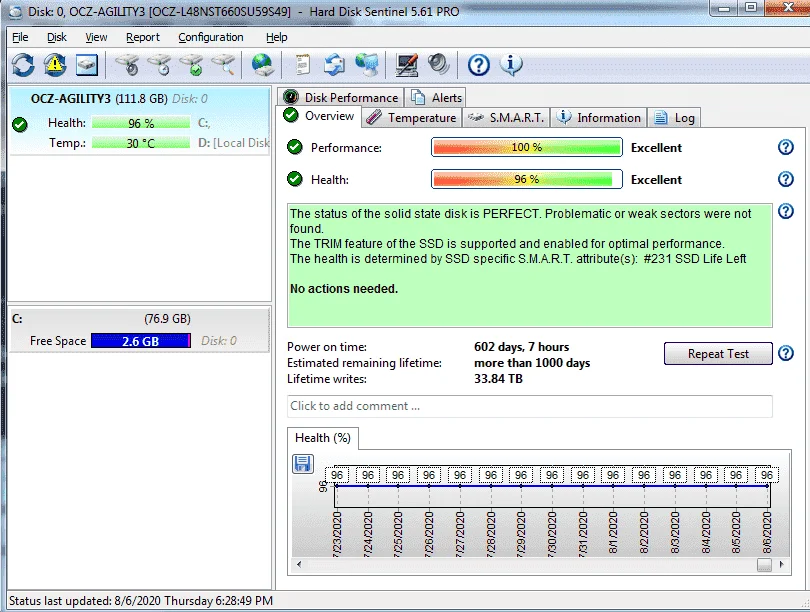Viewport: 810px width, 612px height.
Task: Open the S.M.A.R.T. tab
Action: coord(506,118)
